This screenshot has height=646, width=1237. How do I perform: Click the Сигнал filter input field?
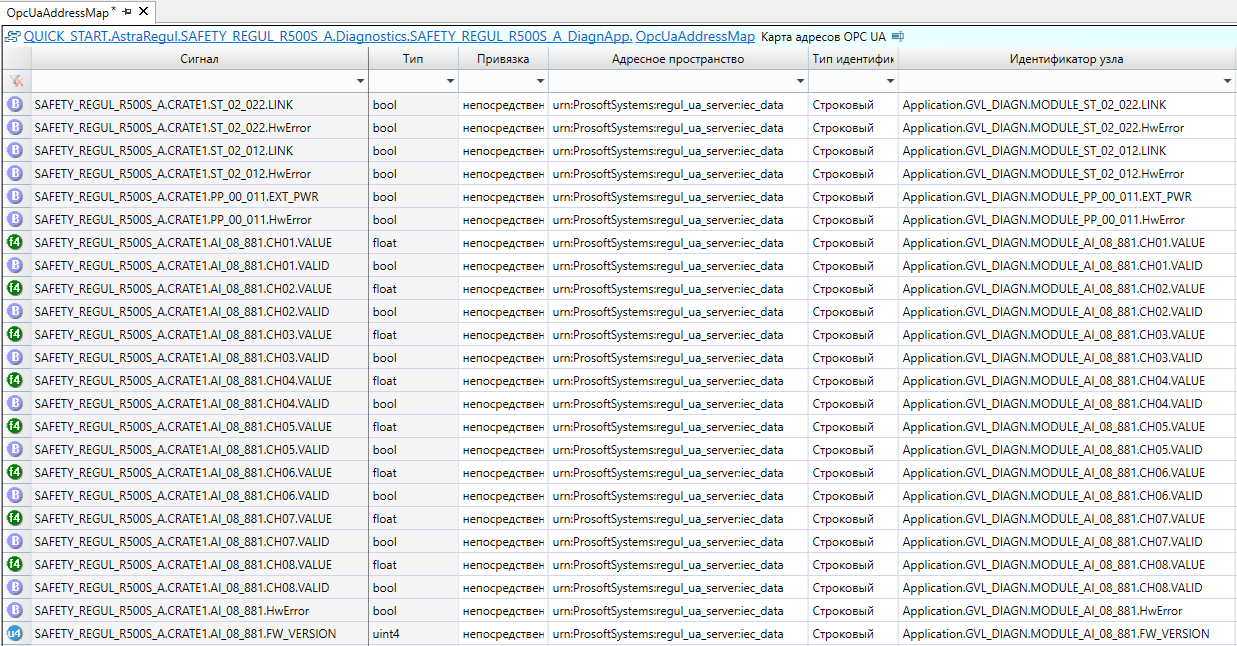point(190,81)
